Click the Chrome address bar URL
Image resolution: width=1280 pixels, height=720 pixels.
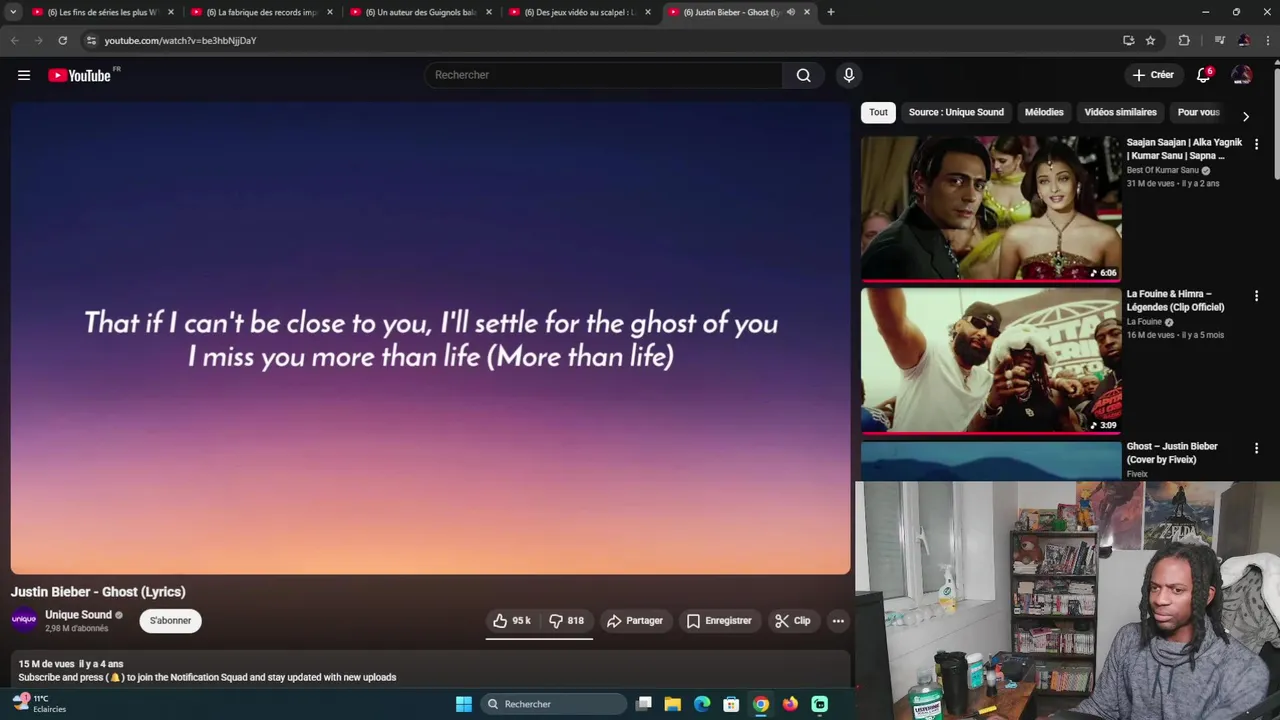[x=180, y=40]
